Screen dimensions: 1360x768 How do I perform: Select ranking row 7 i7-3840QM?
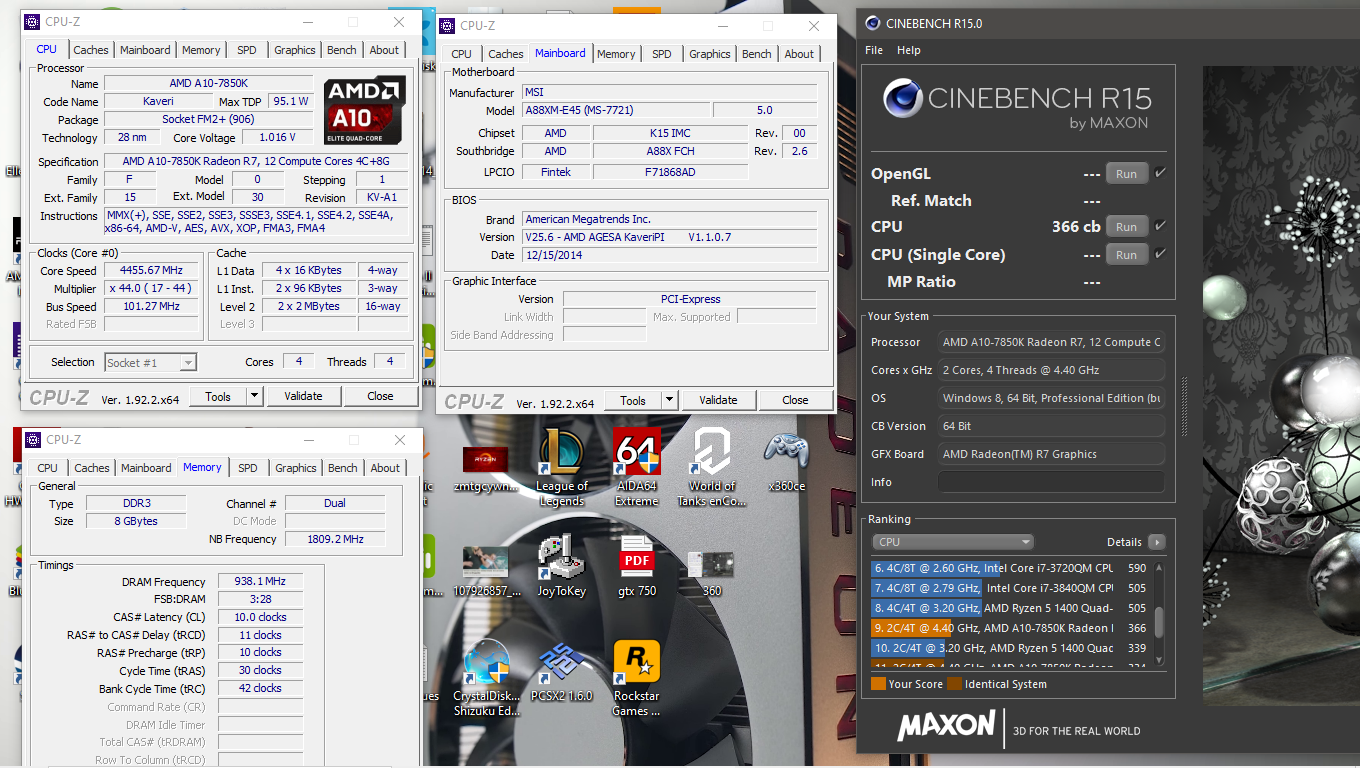click(x=1010, y=588)
